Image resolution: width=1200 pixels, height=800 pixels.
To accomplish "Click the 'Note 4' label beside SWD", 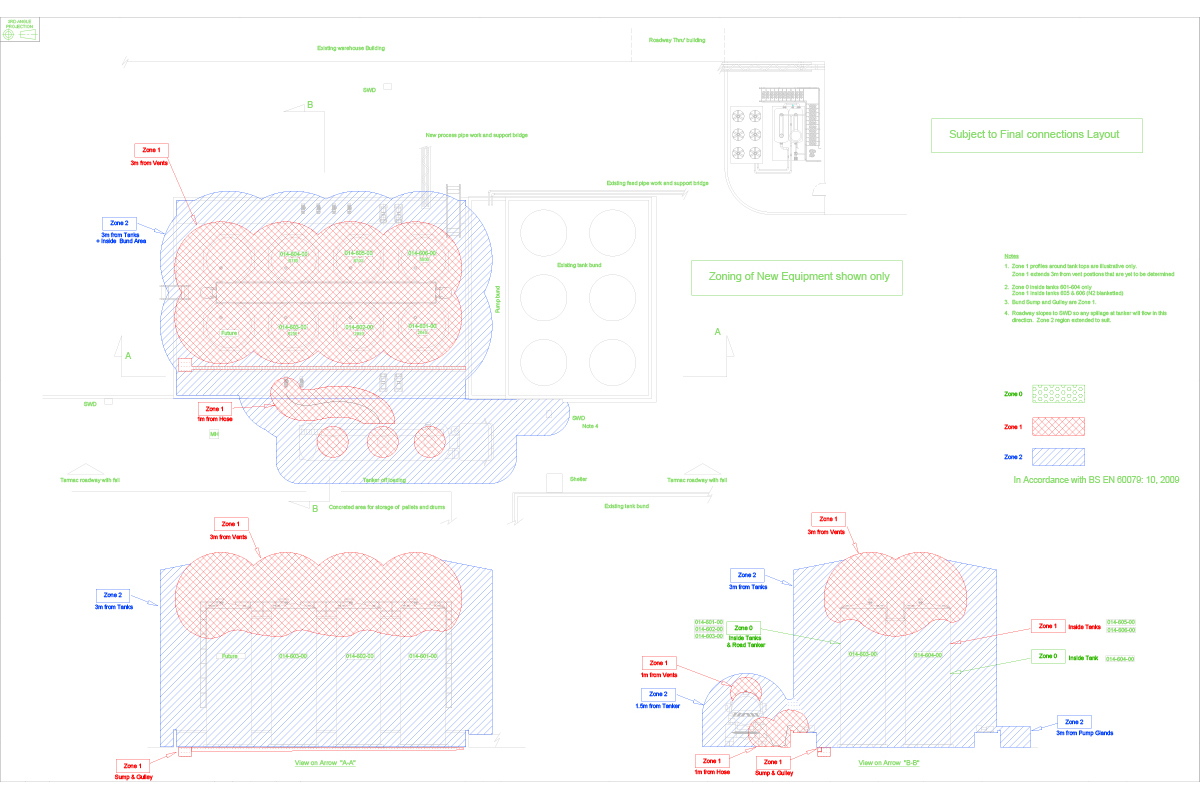I will pos(590,426).
